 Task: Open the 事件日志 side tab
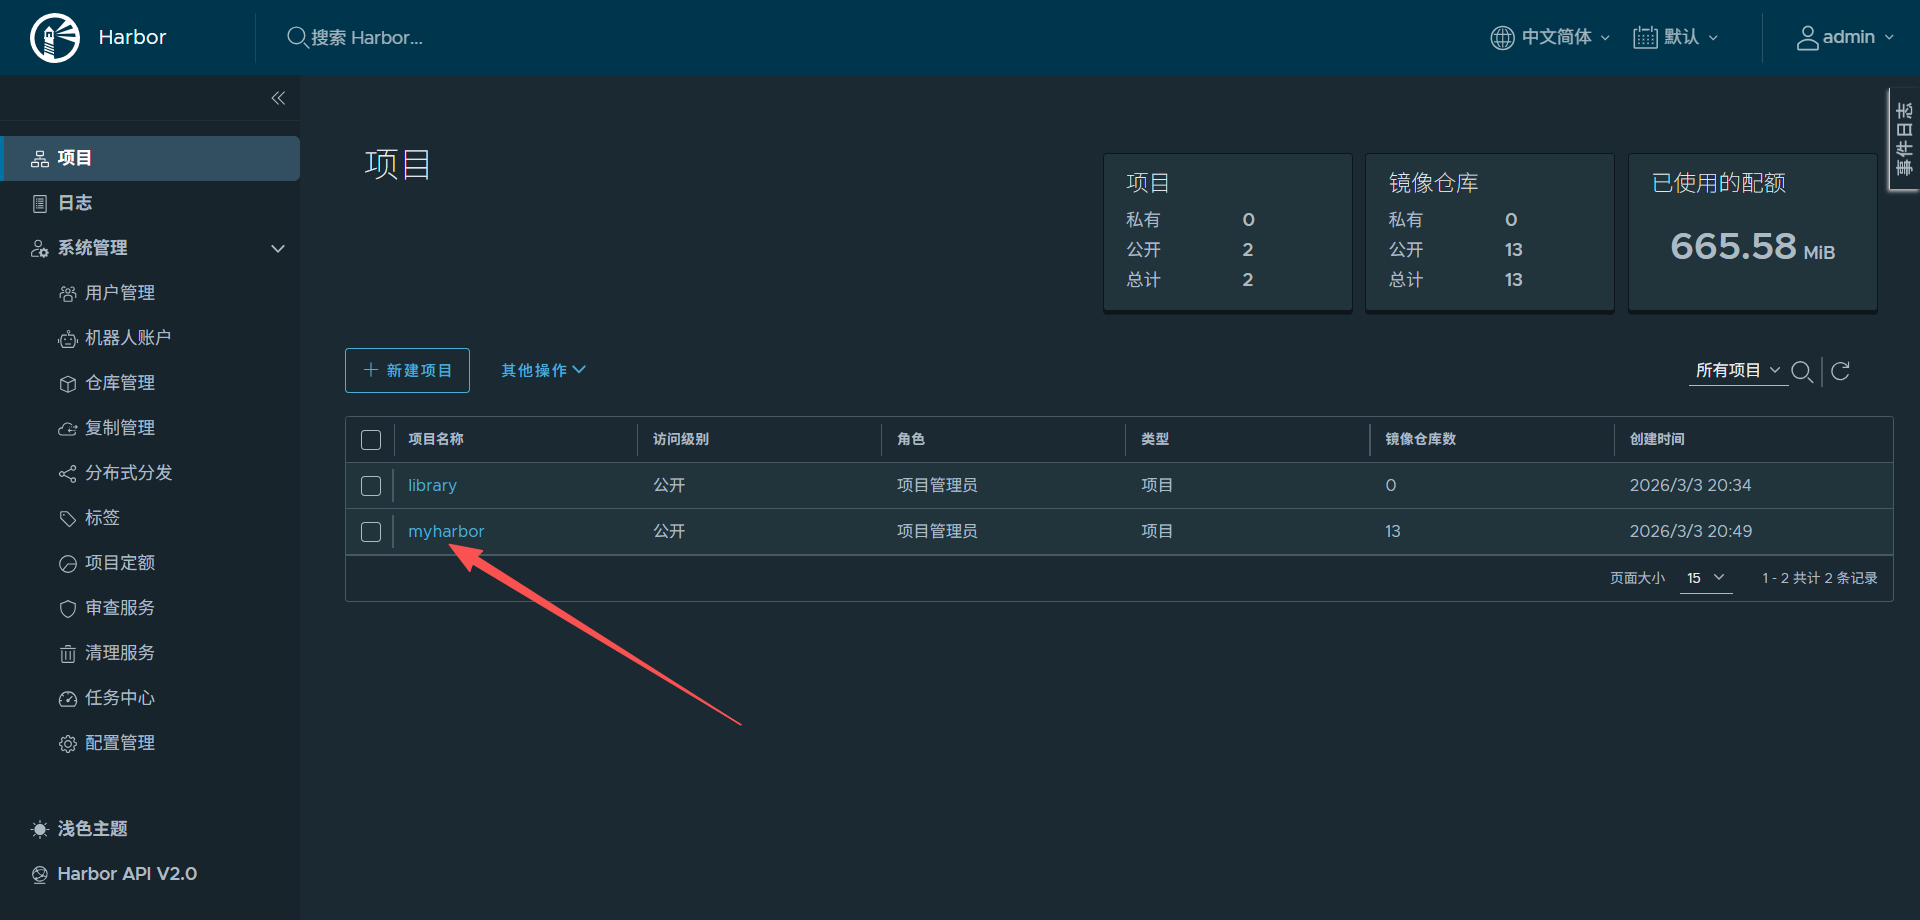point(1904,140)
